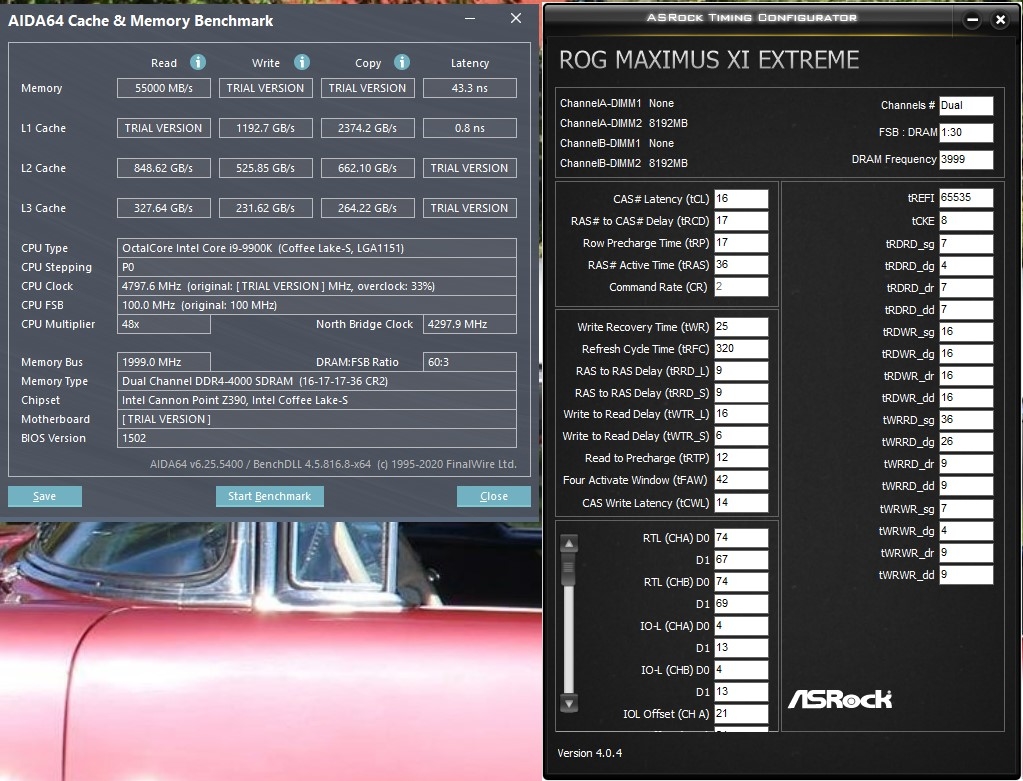Minimize the AIDA64 benchmark window

click(470, 19)
